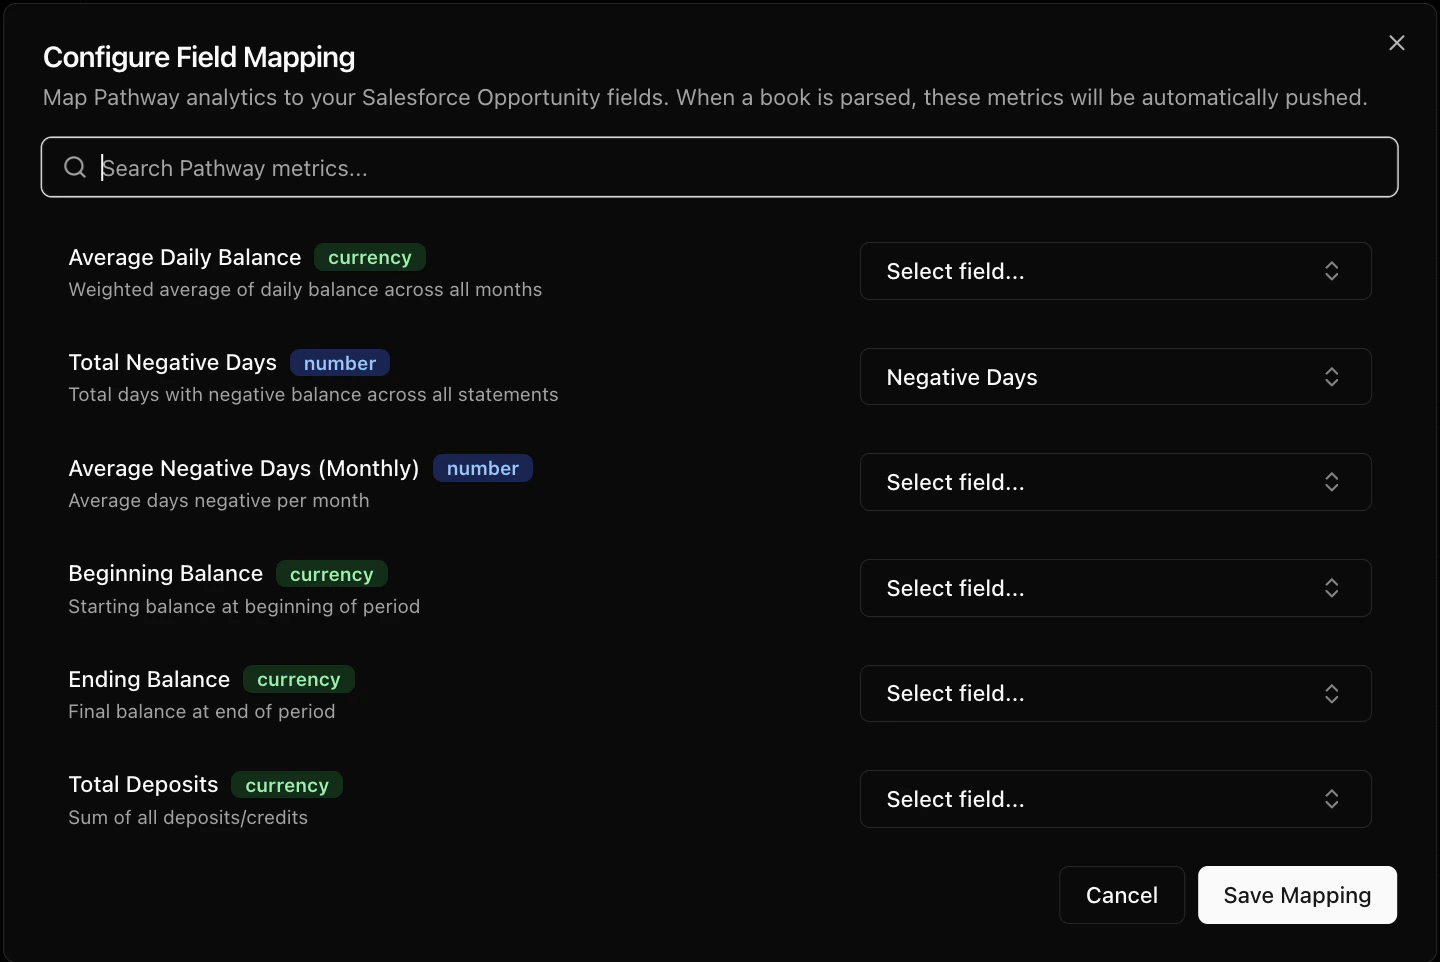Image resolution: width=1440 pixels, height=962 pixels.
Task: Click the currency badge beside Ending Balance
Action: 299,679
